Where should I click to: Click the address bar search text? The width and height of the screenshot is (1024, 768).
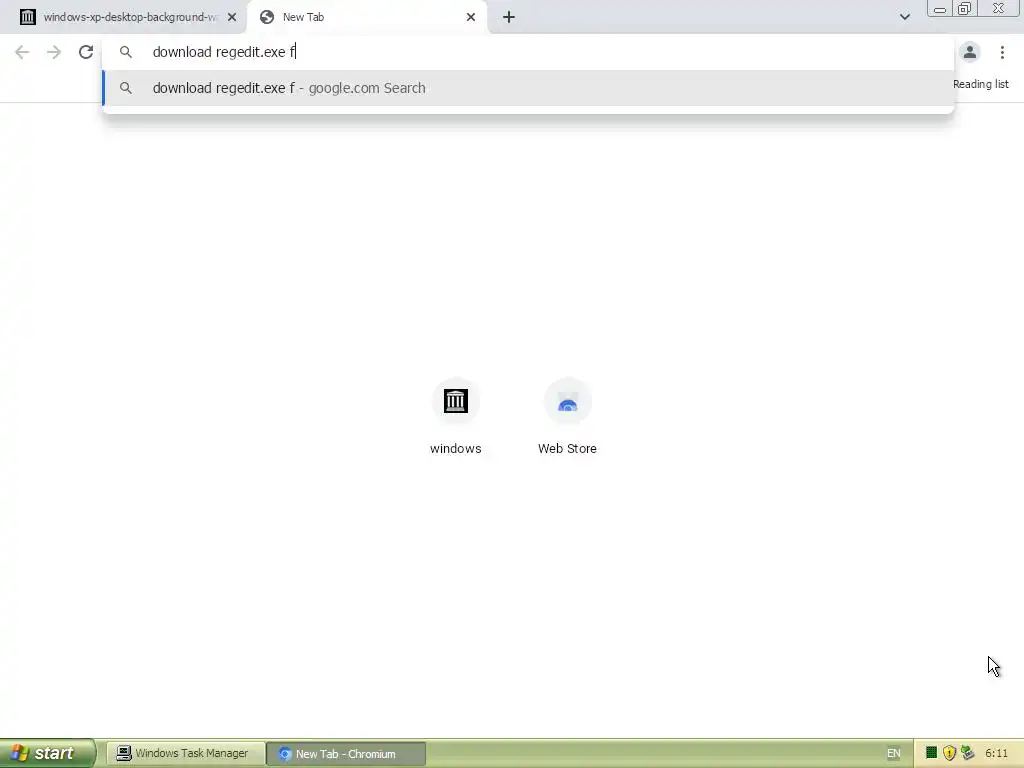(224, 52)
